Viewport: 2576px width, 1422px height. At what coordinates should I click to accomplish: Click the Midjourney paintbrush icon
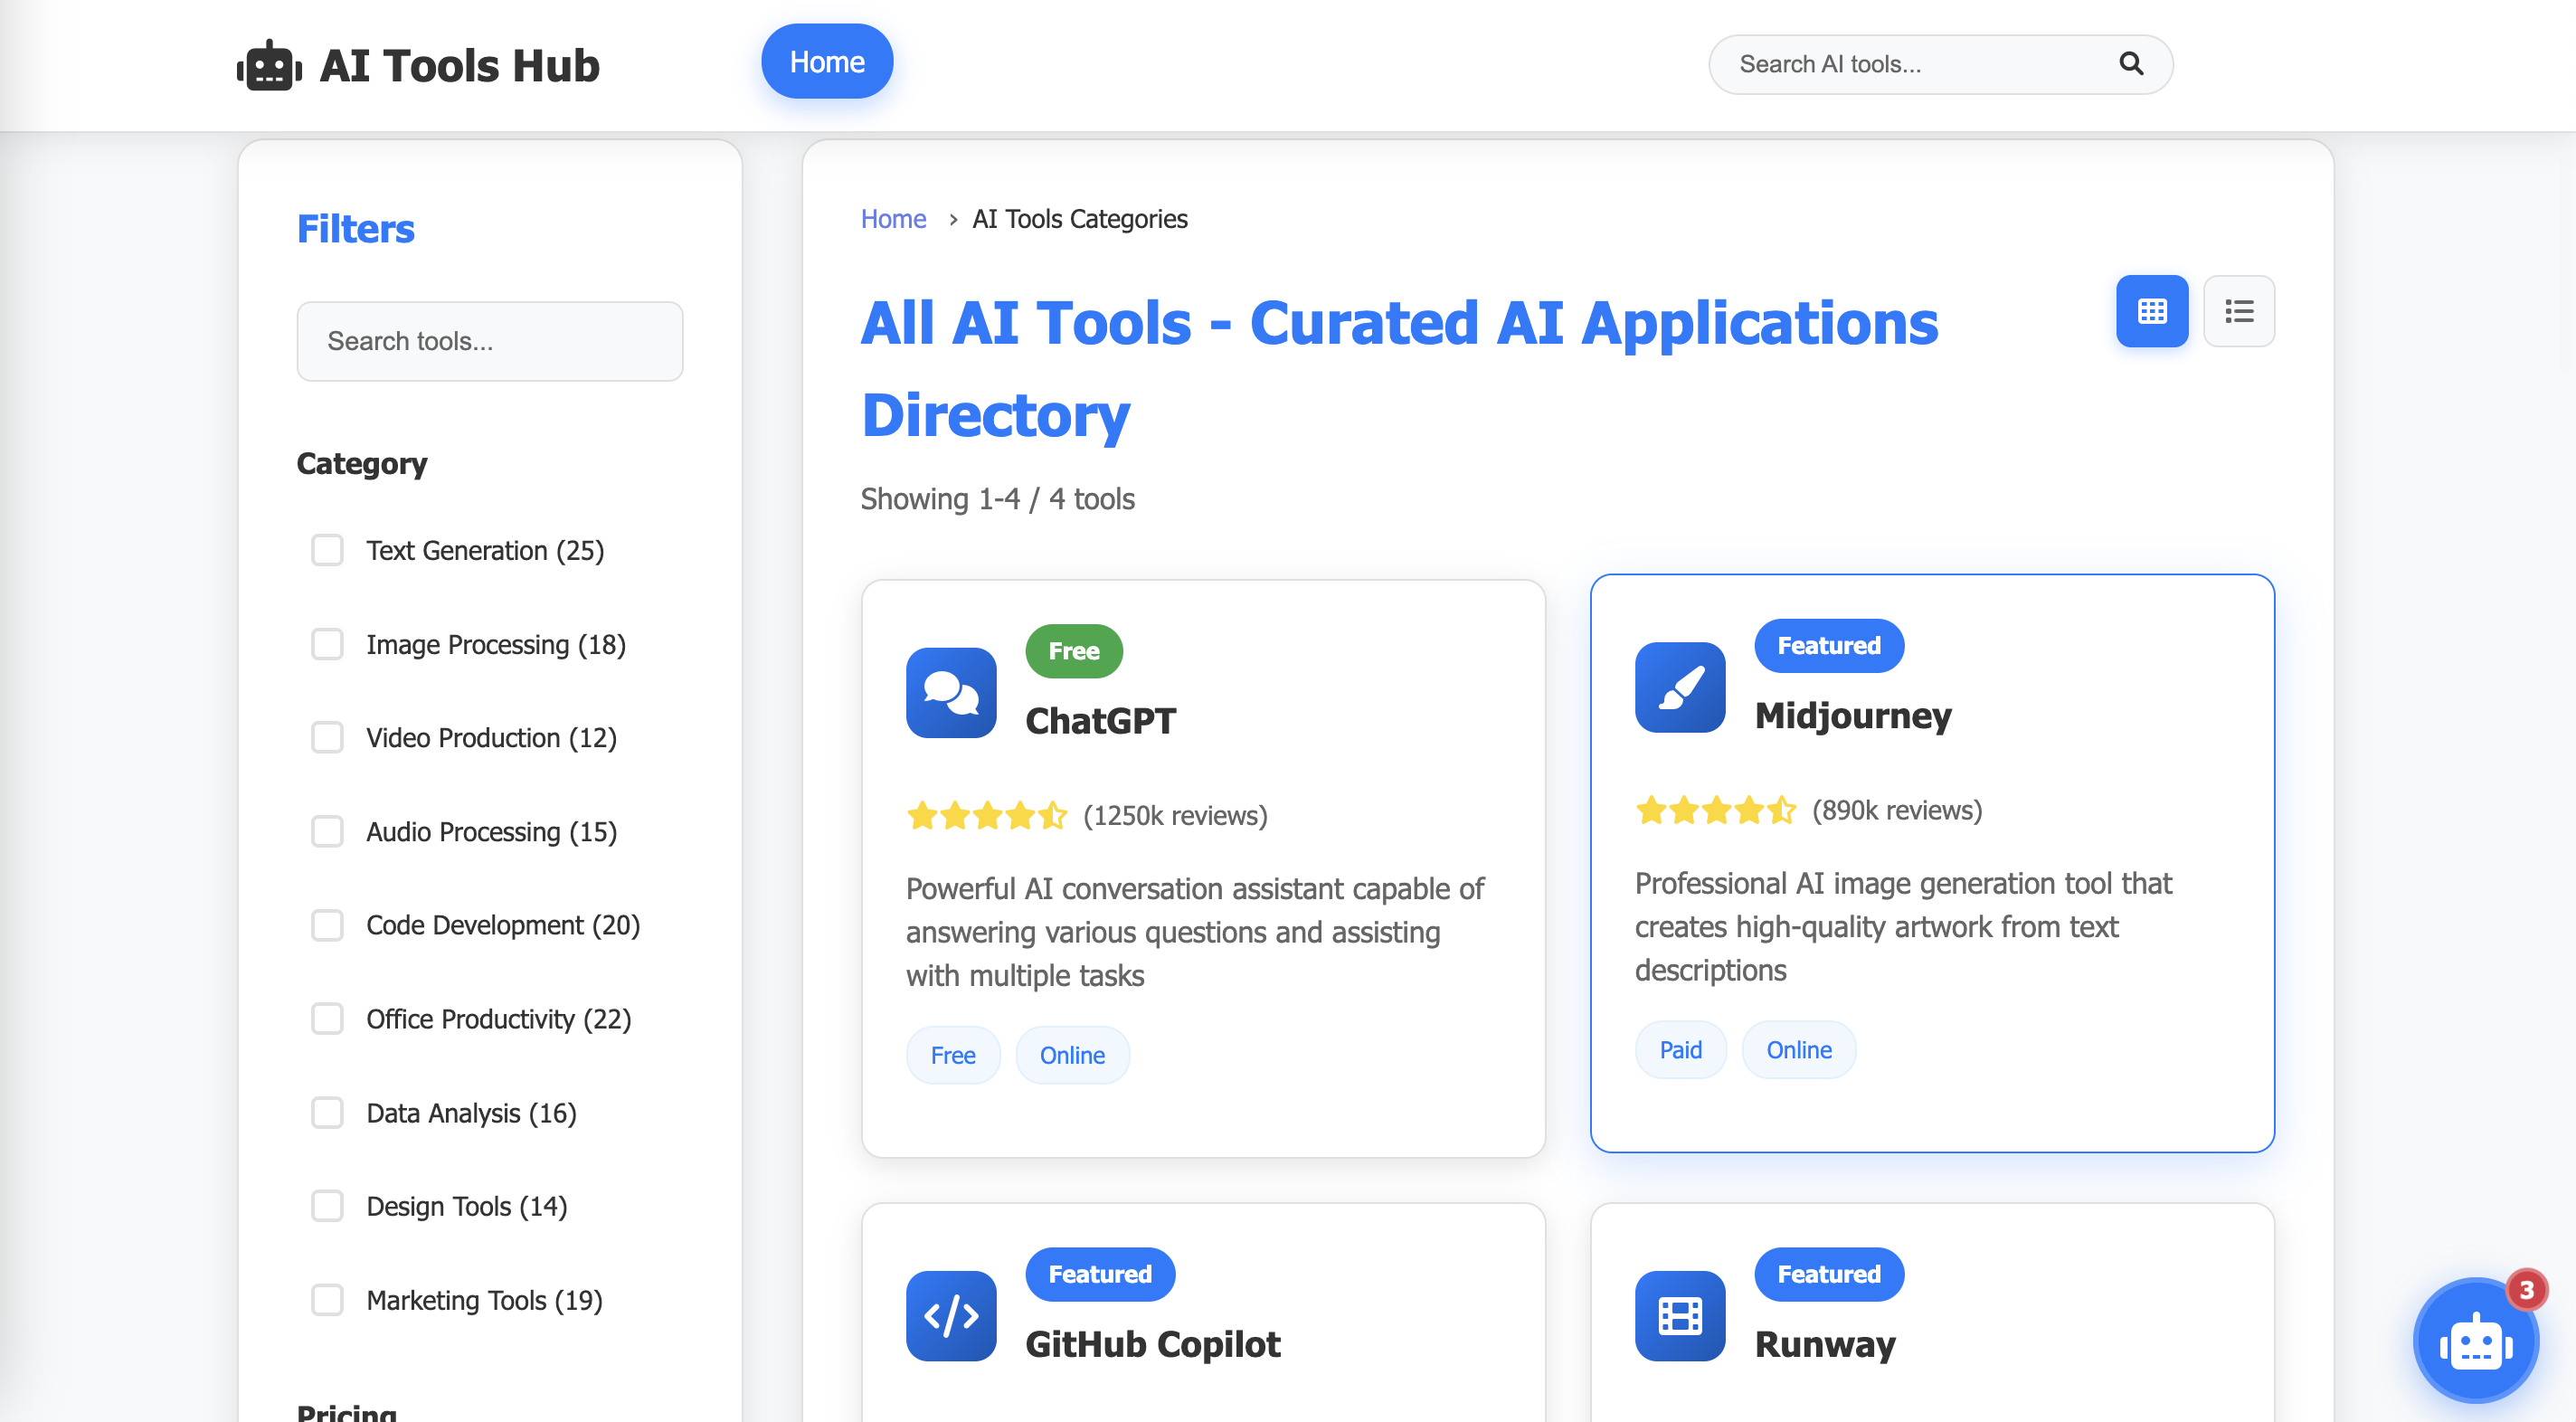click(x=1679, y=687)
